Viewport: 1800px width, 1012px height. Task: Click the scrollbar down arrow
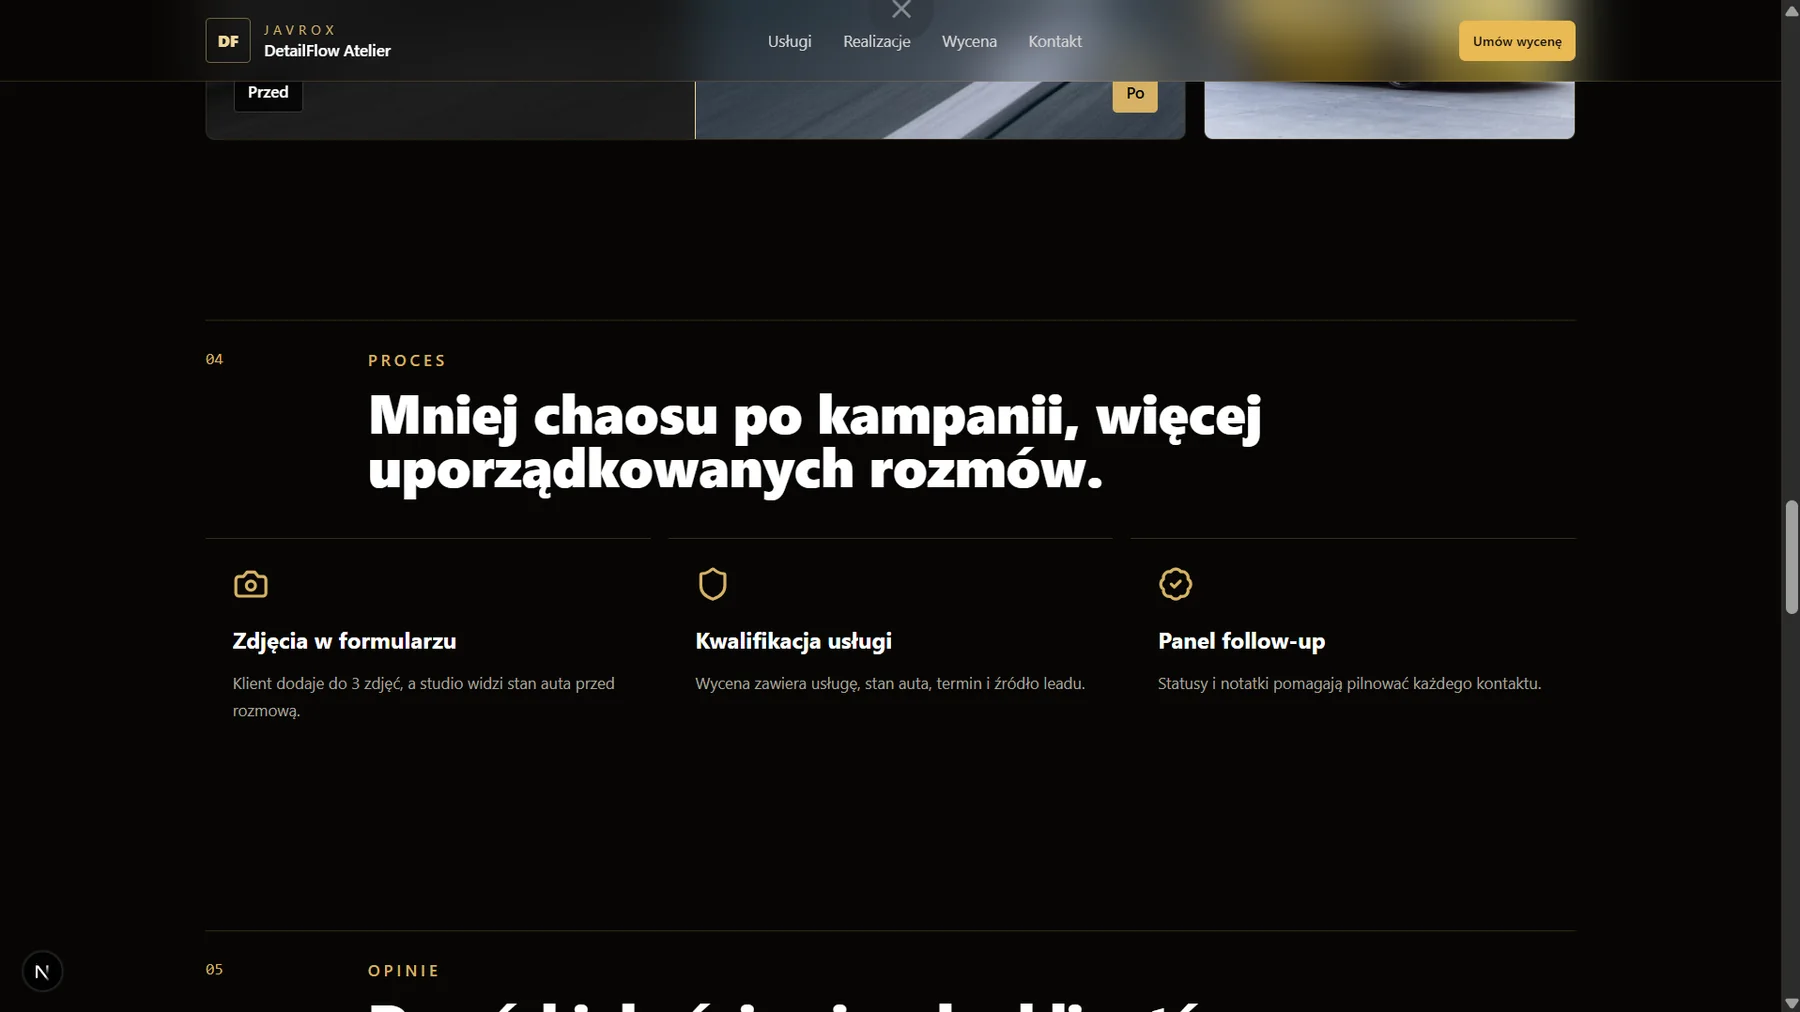point(1791,1003)
